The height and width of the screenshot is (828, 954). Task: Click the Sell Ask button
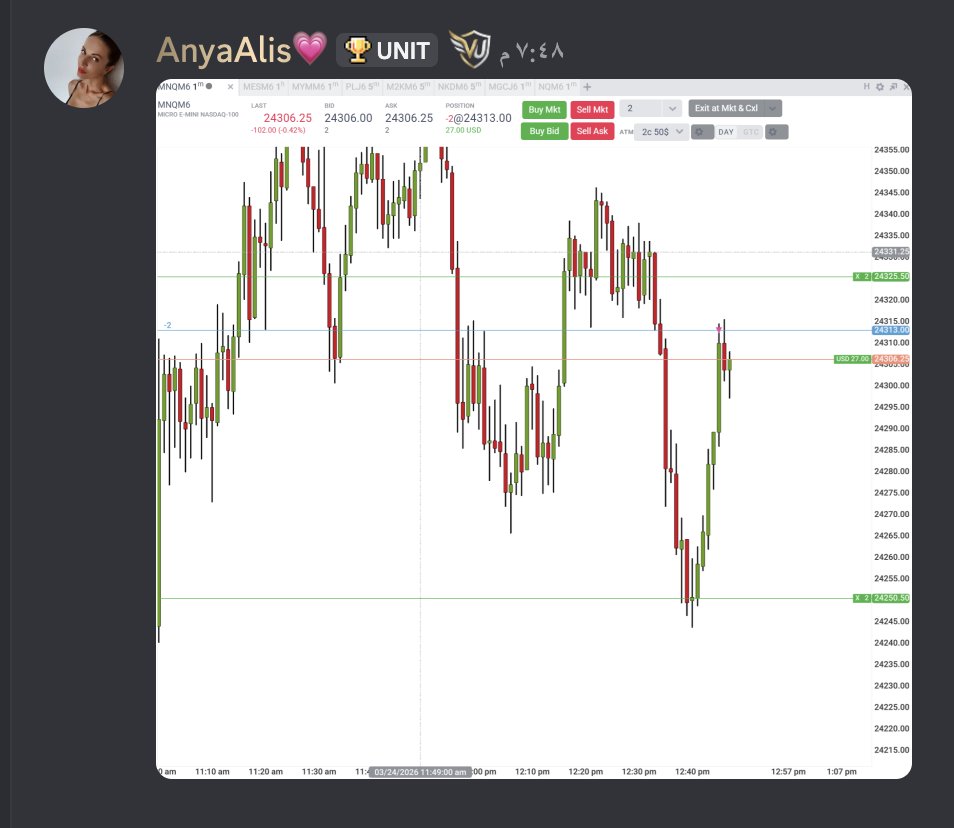[592, 131]
